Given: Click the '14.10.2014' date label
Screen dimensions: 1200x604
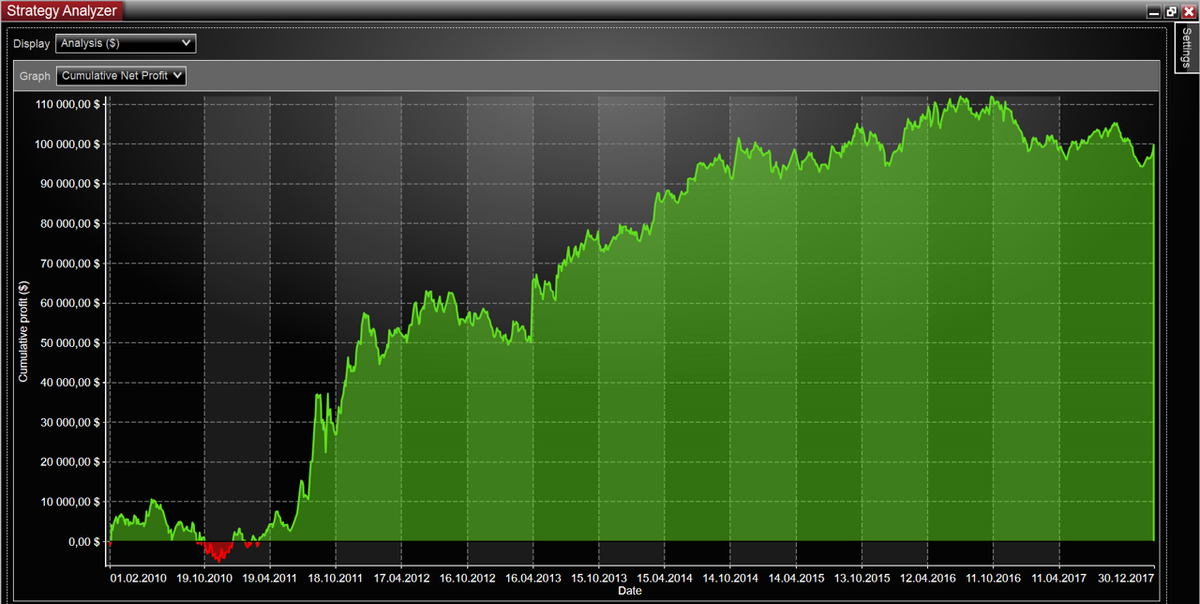Looking at the screenshot, I should point(730,578).
